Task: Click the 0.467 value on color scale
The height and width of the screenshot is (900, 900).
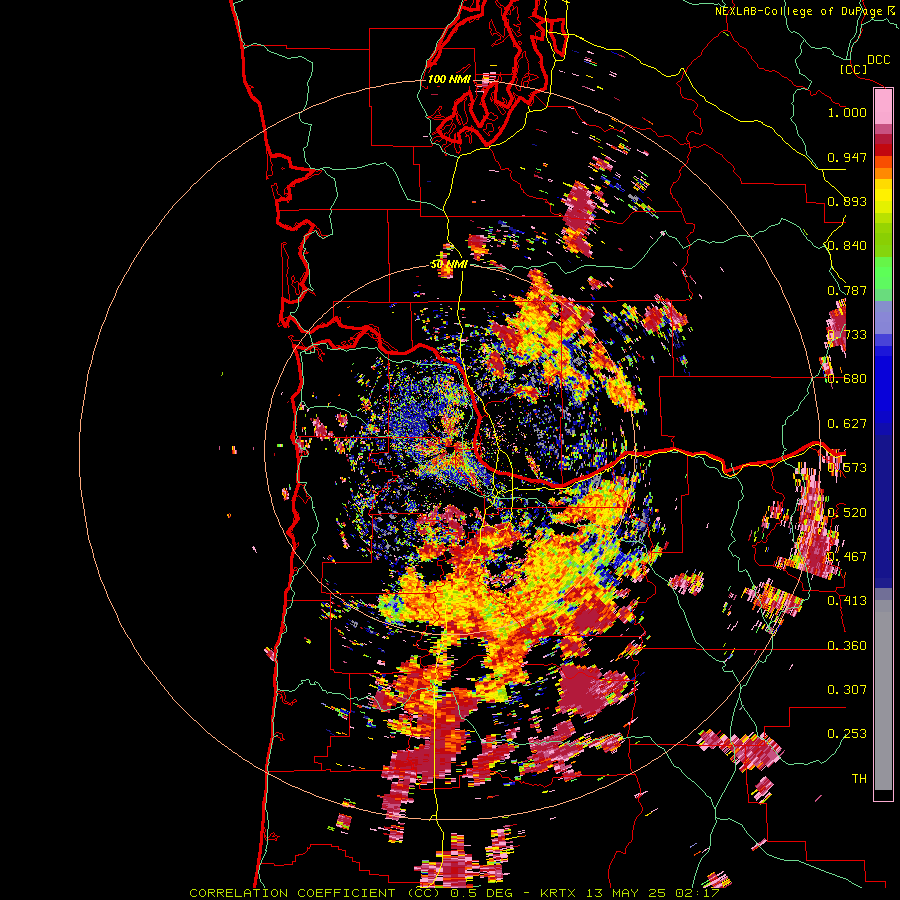Action: (847, 557)
